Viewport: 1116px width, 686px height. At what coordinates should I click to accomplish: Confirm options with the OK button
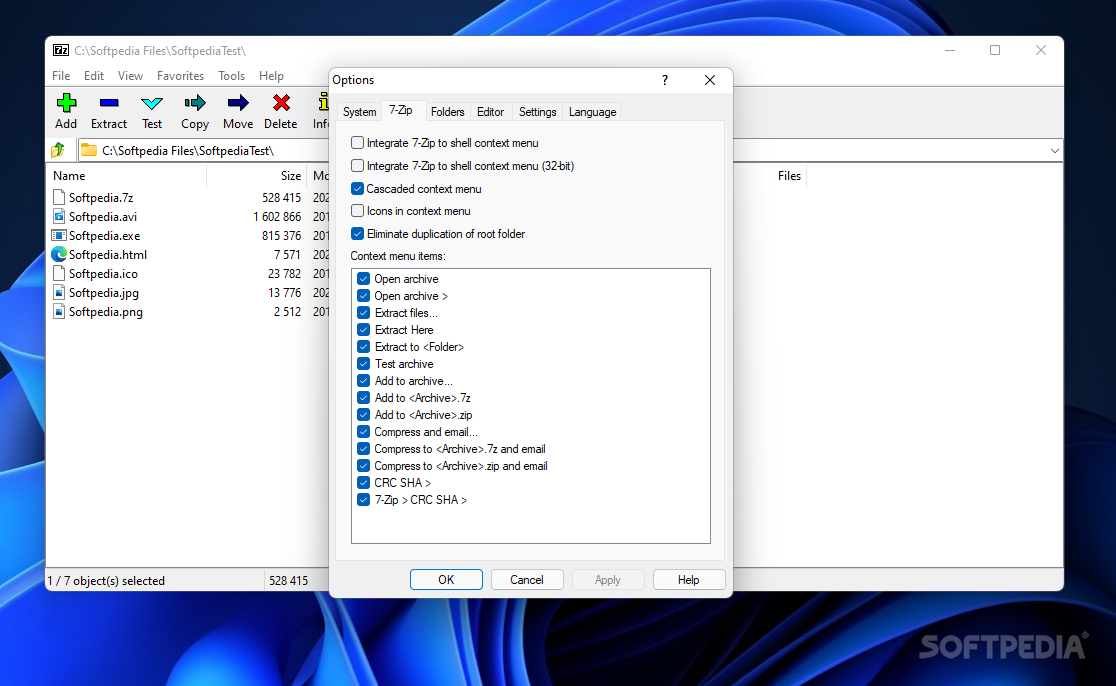[x=446, y=579]
